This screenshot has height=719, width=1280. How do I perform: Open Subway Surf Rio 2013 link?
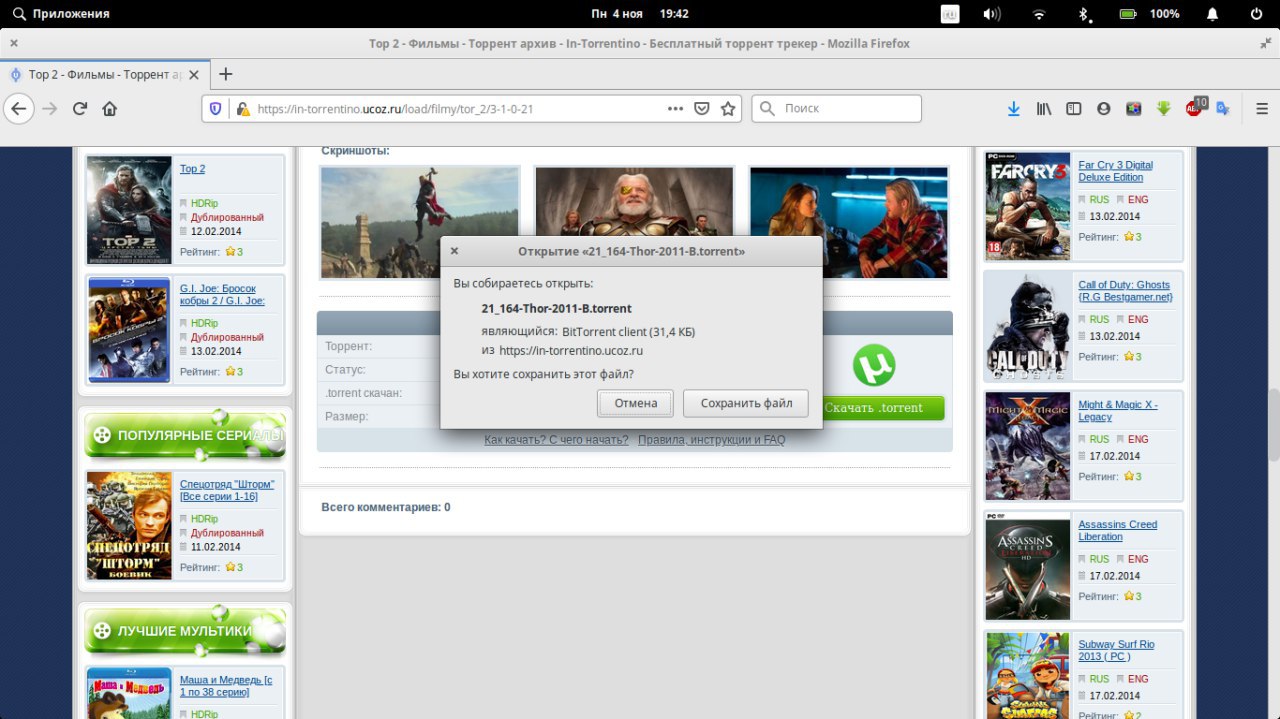pos(1116,651)
